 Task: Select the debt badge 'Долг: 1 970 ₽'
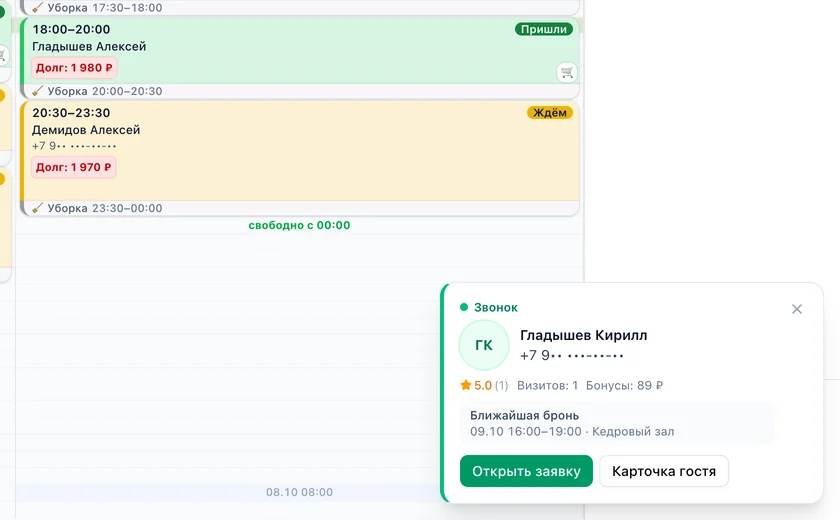73,168
